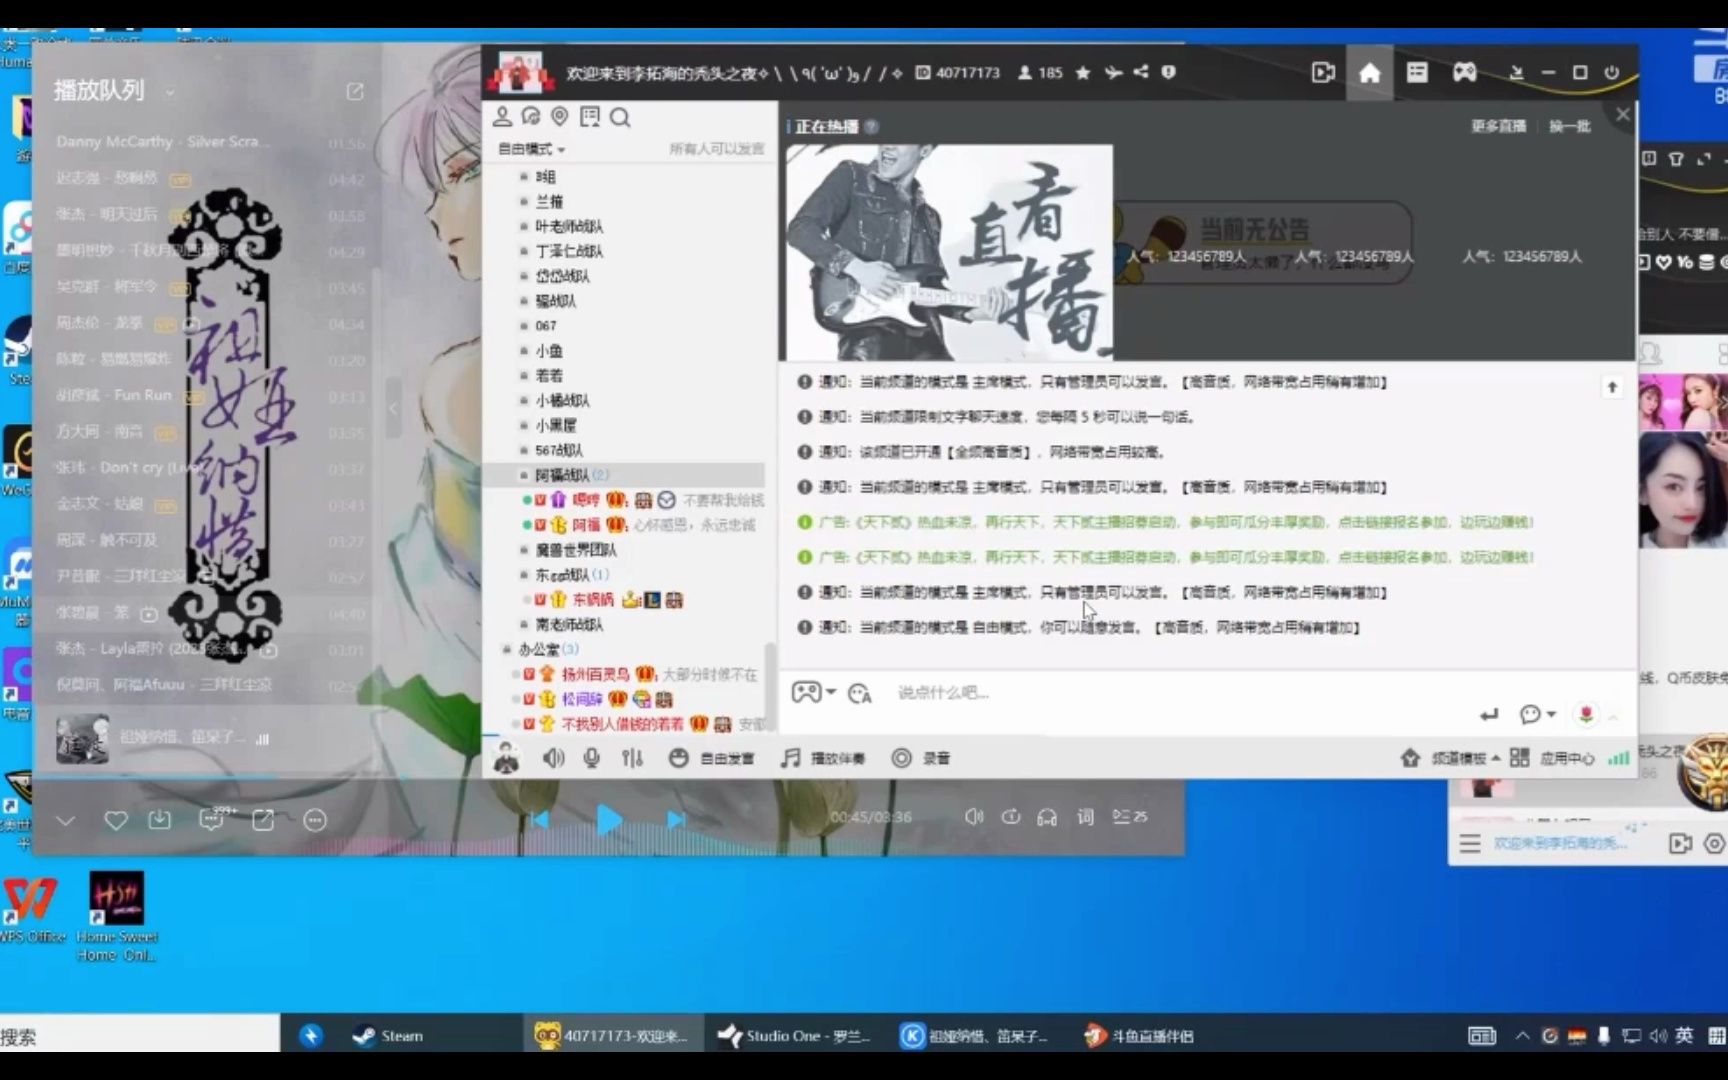Search the channel with magnifier icon

click(x=620, y=118)
